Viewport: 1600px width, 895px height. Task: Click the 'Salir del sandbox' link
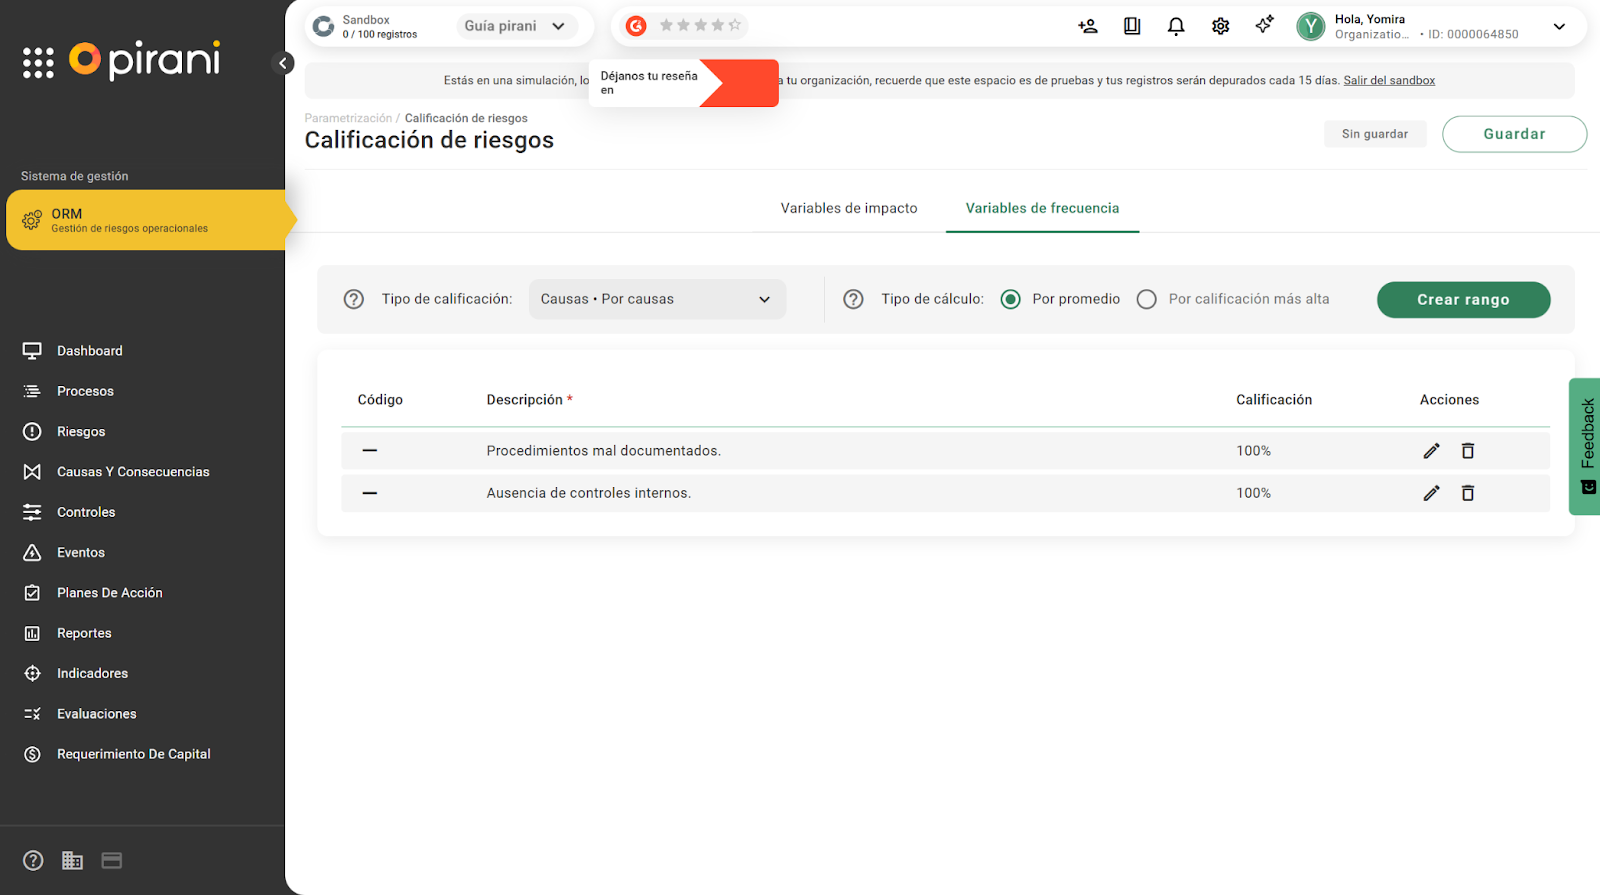click(1388, 81)
